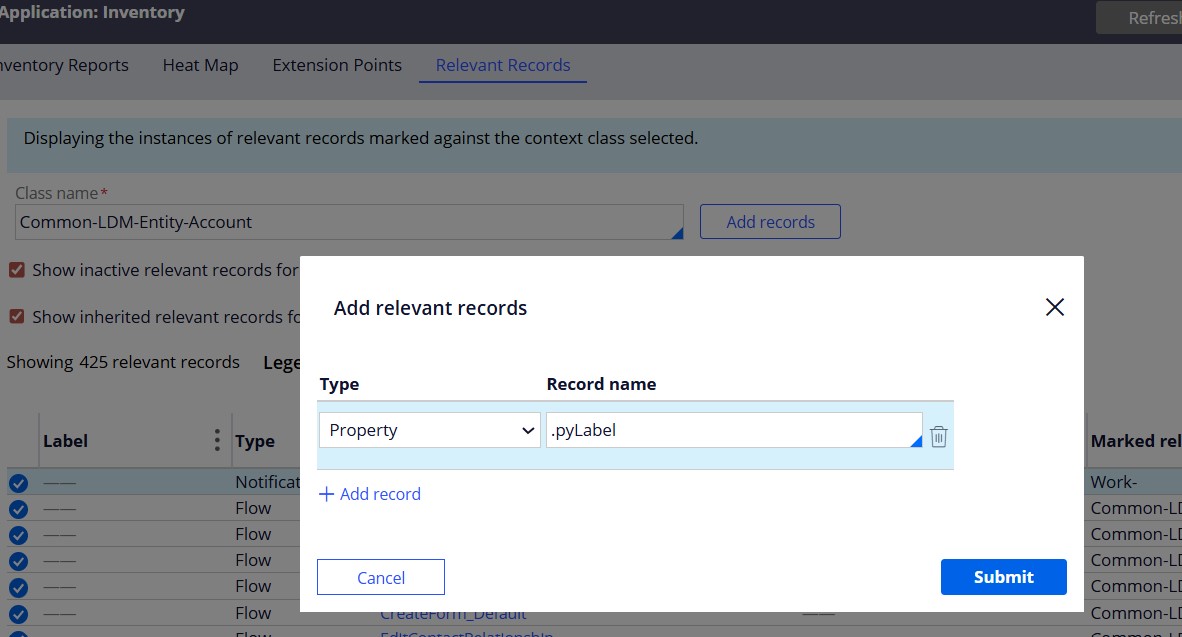Switch to the Heat Map tab
Viewport: 1182px width, 637px height.
[200, 65]
